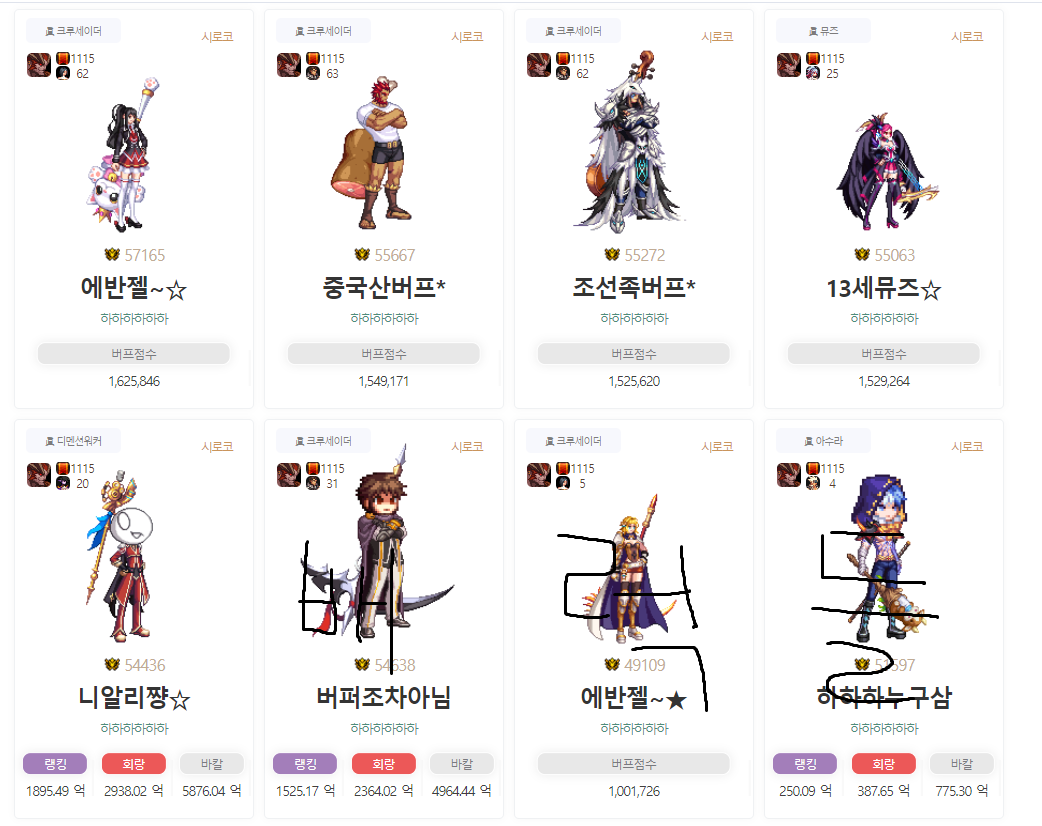The width and height of the screenshot is (1042, 826).
Task: Click the fame crown icon beside 55667
Action: pyautogui.click(x=362, y=255)
